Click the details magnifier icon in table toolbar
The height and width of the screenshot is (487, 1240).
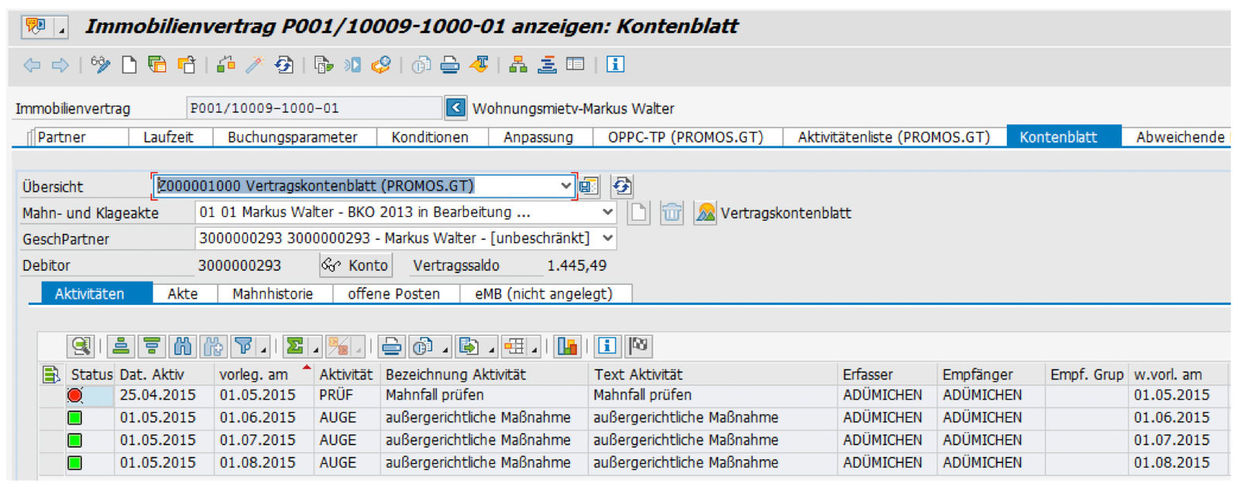click(x=81, y=346)
